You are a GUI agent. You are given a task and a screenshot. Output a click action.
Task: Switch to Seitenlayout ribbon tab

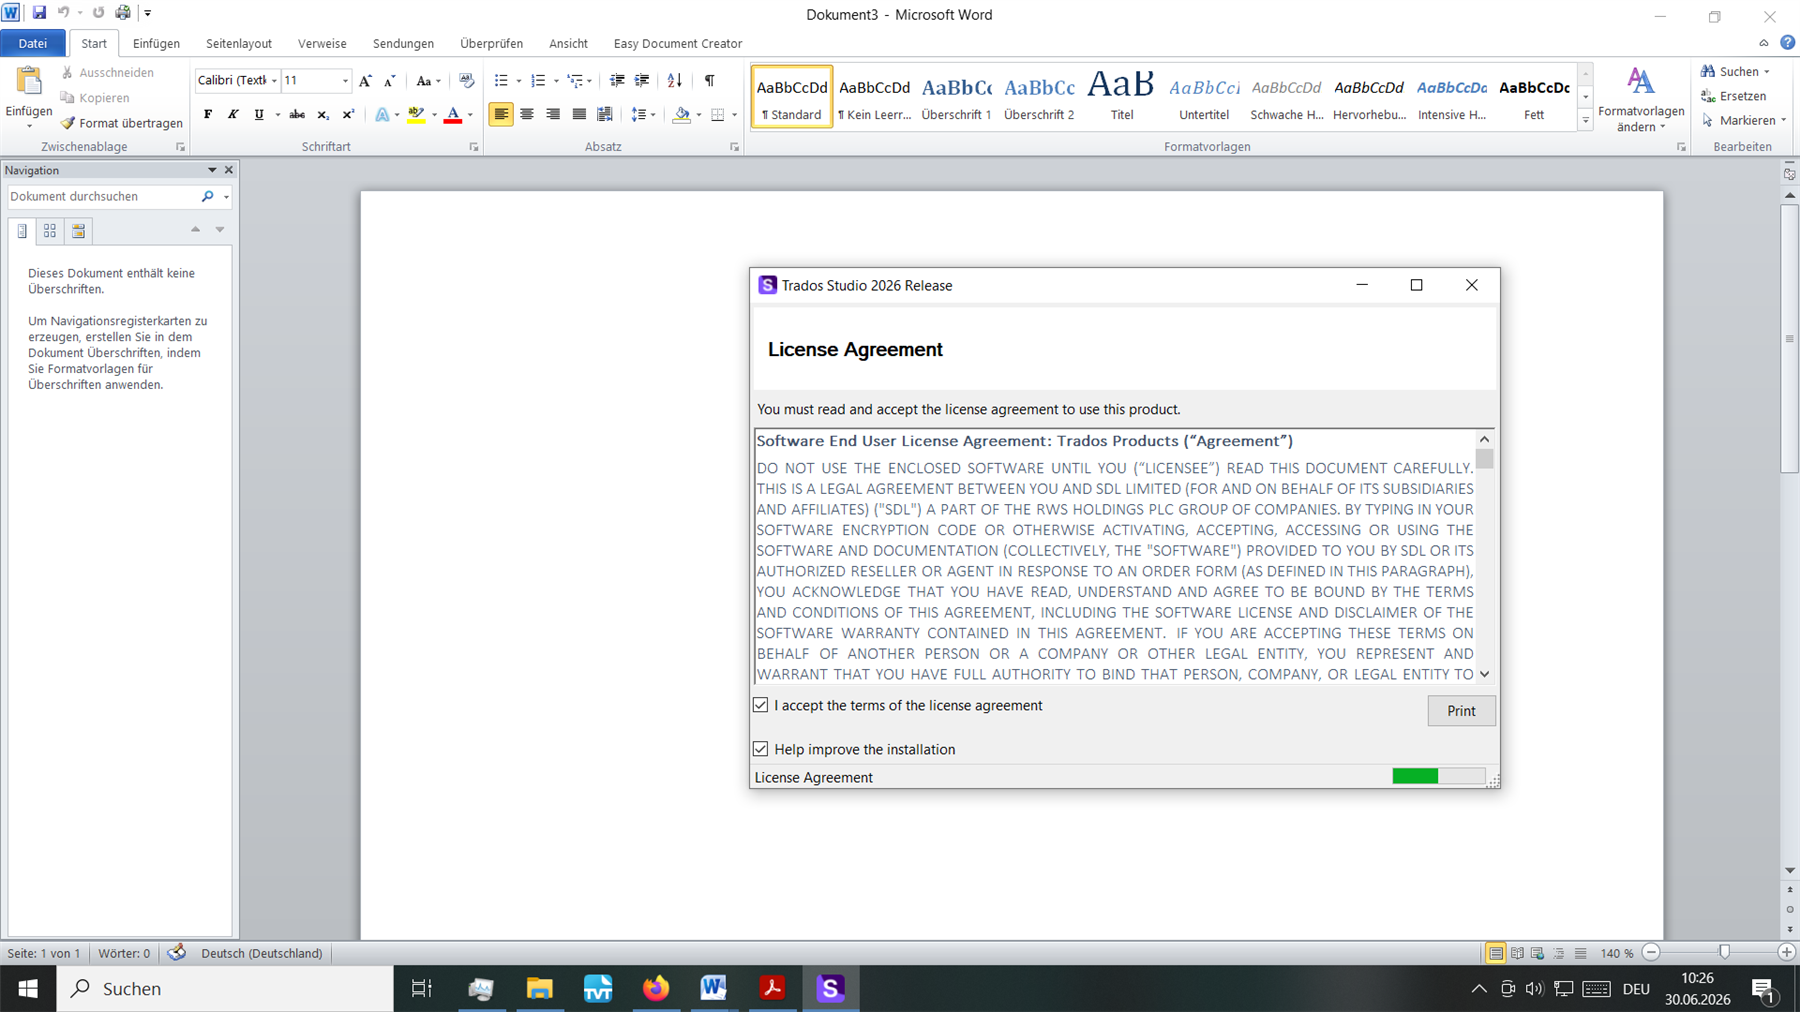239,43
